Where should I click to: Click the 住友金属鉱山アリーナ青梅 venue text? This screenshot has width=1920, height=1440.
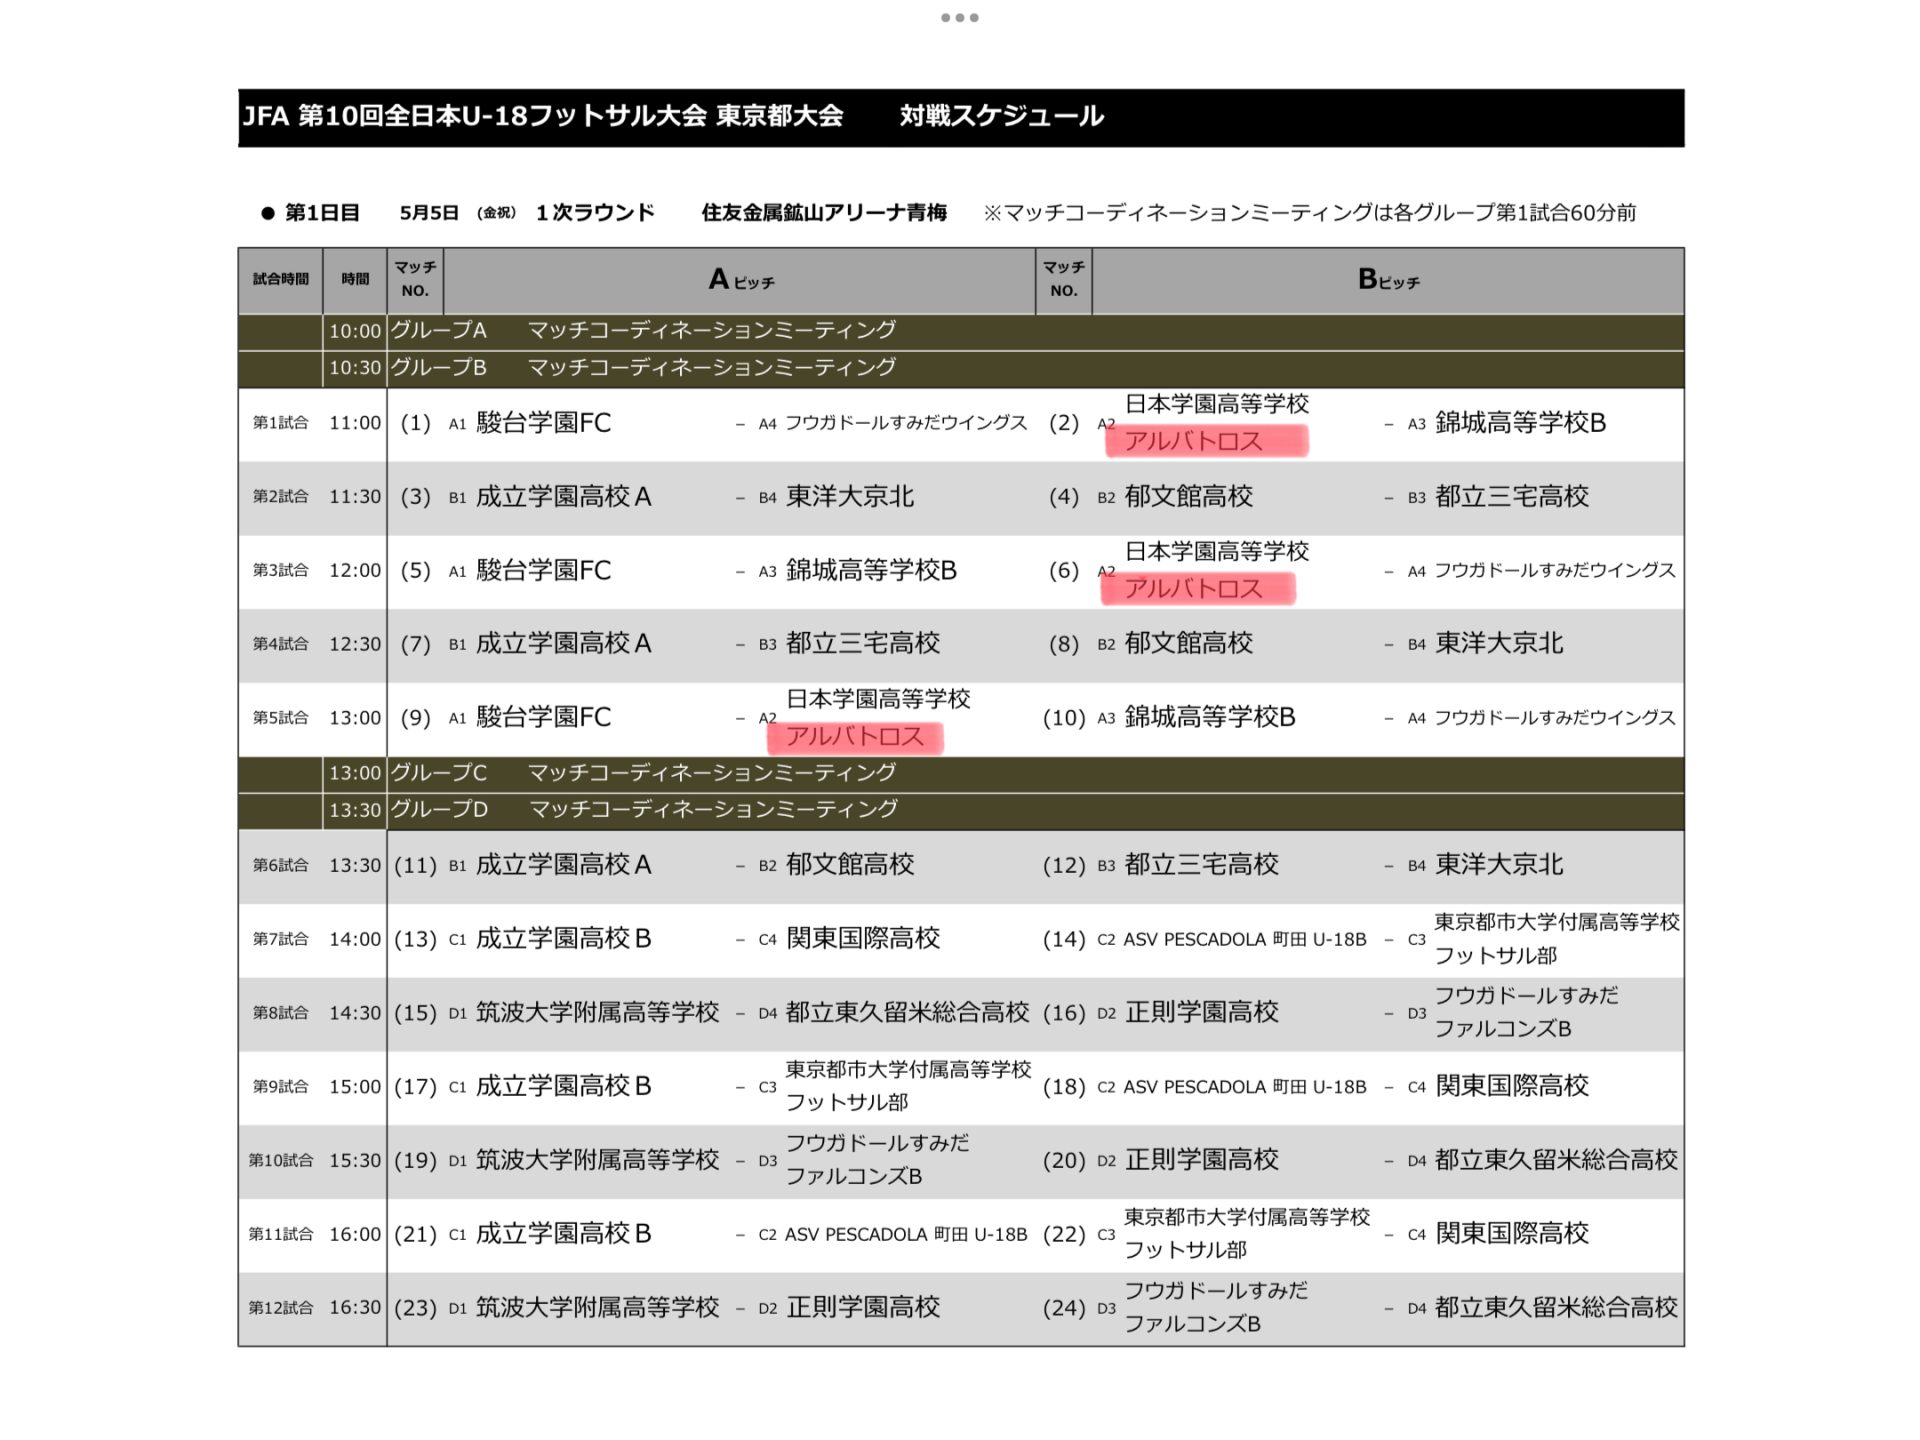823,213
